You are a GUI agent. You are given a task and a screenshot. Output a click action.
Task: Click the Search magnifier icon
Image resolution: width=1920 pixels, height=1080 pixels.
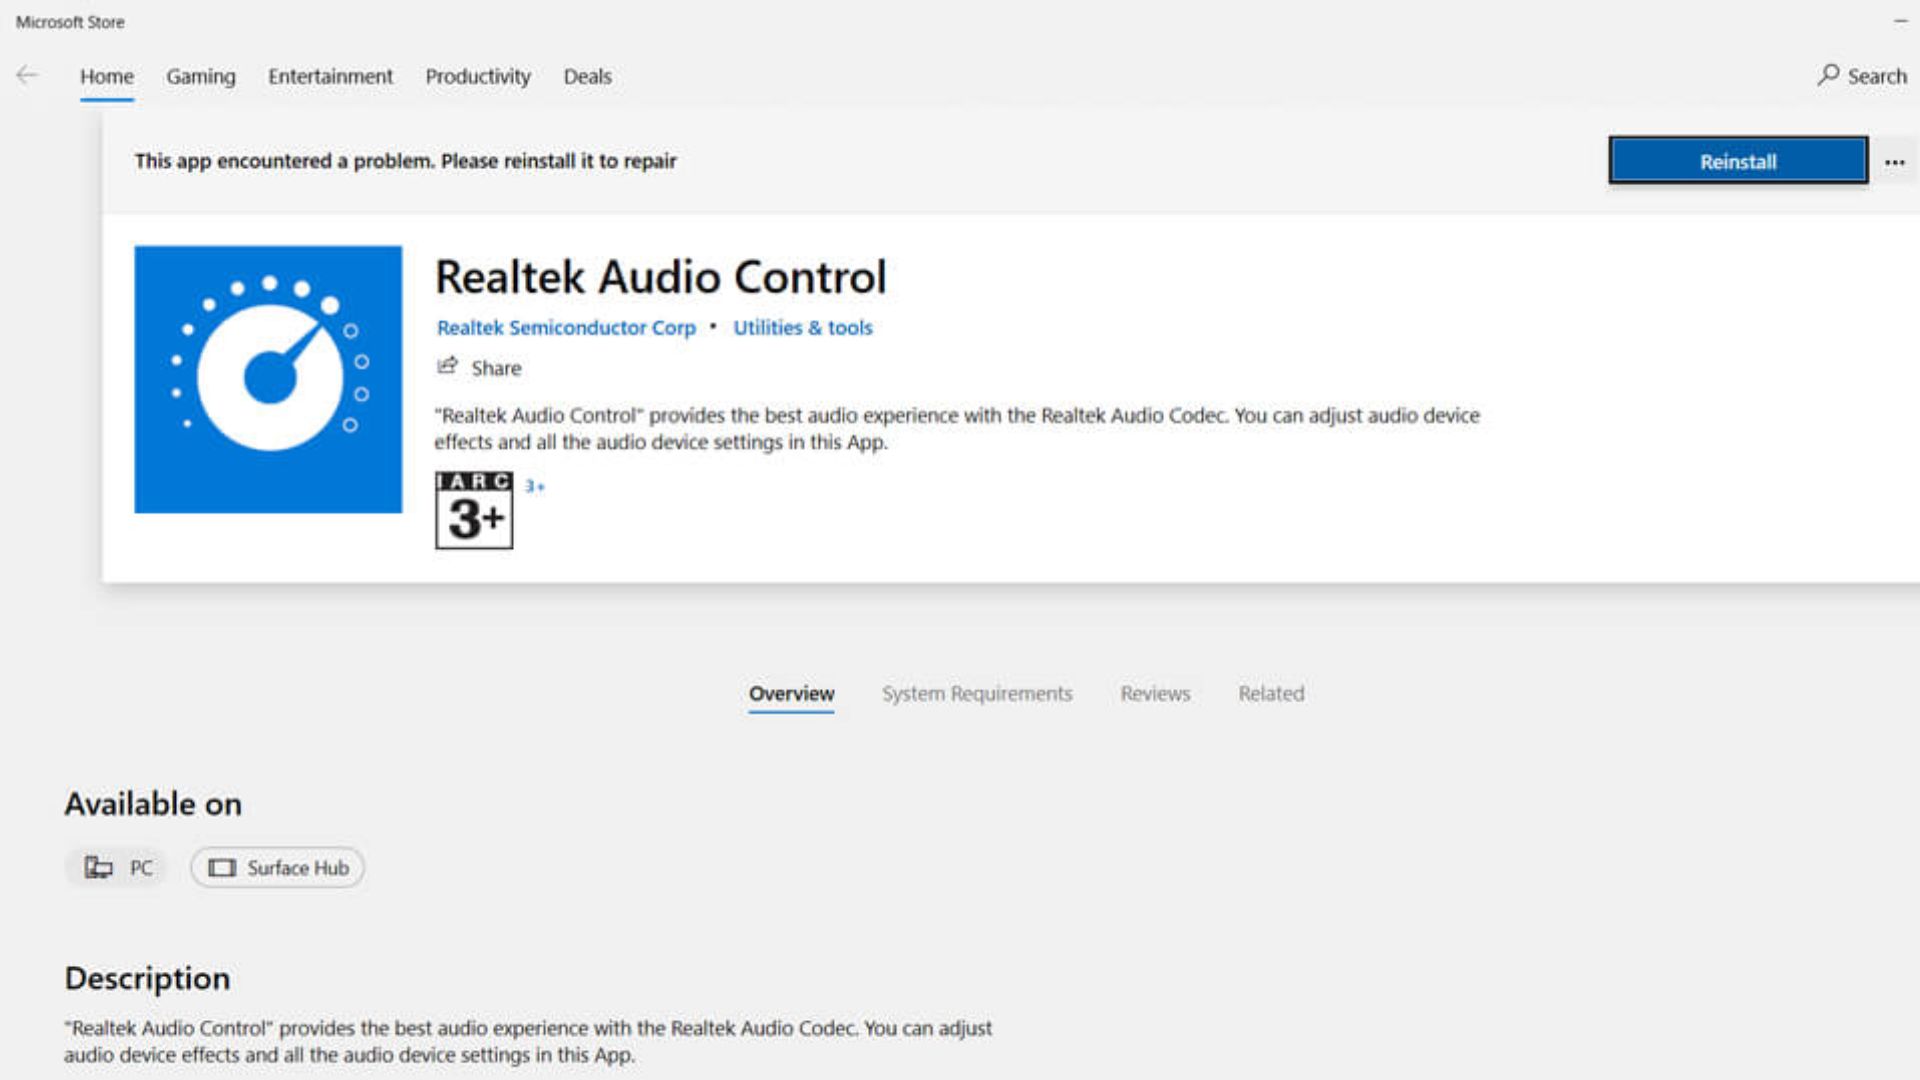(x=1828, y=75)
